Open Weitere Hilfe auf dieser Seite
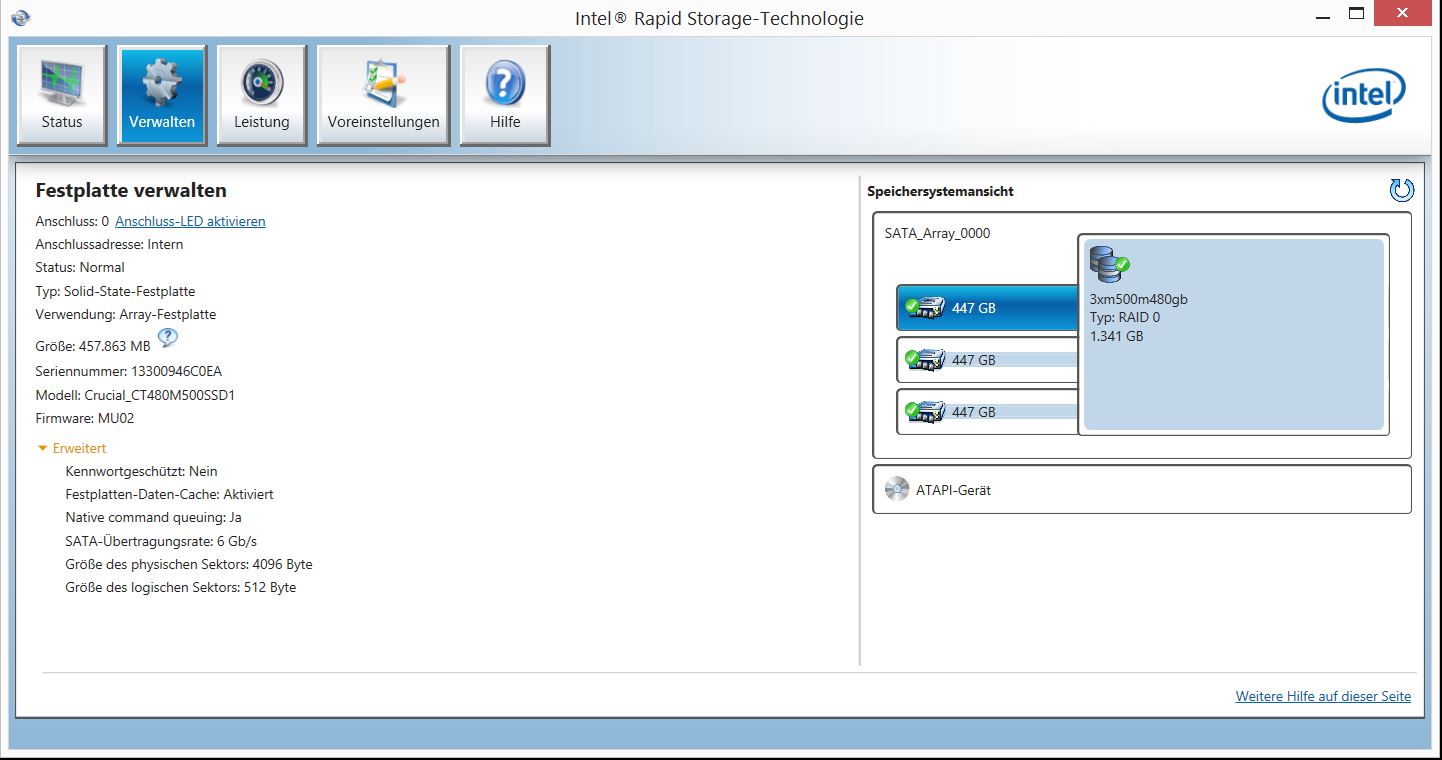Viewport: 1442px width, 760px height. click(x=1323, y=696)
